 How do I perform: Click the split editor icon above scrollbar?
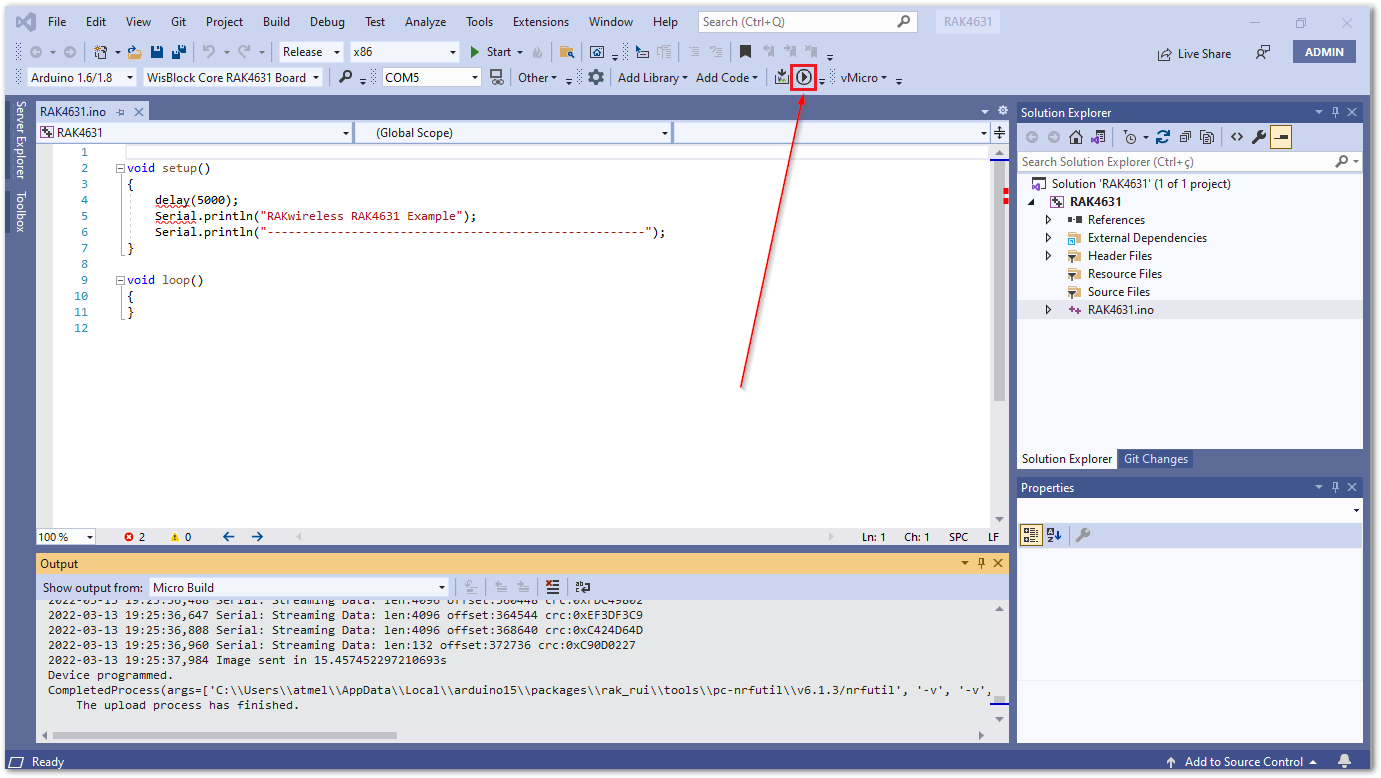click(999, 132)
